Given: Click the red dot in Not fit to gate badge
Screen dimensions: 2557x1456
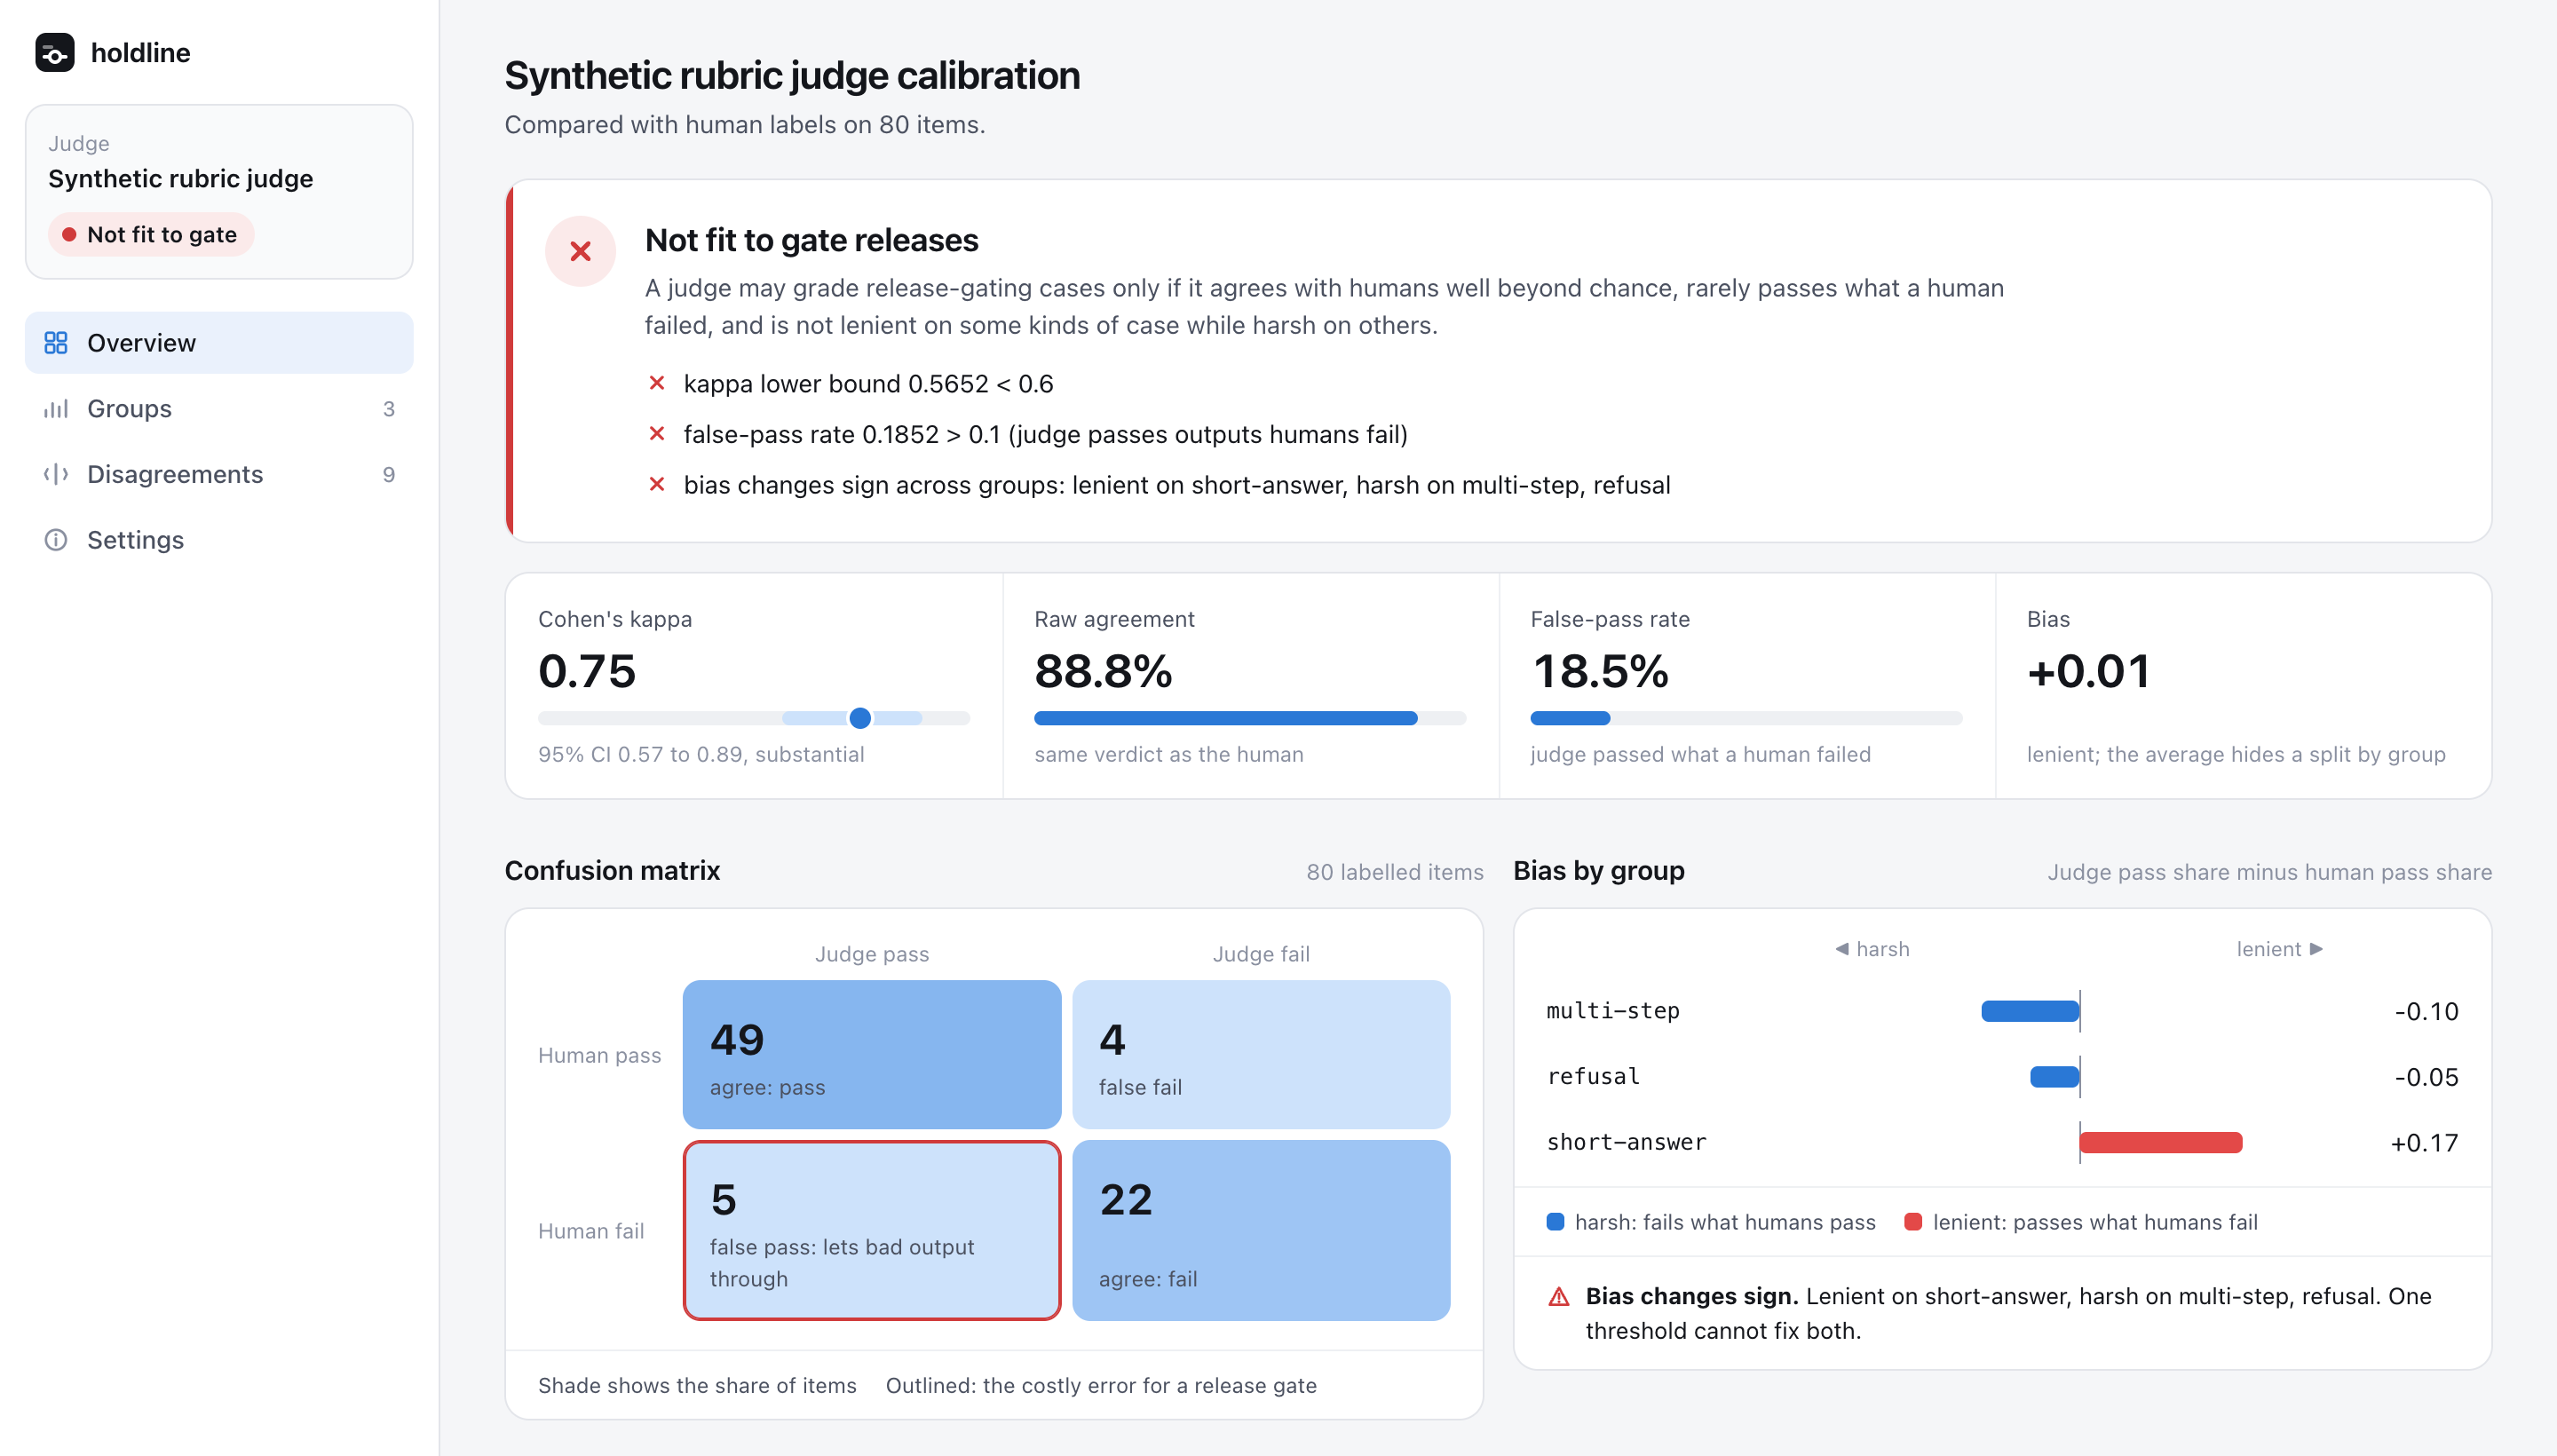Looking at the screenshot, I should [x=69, y=235].
